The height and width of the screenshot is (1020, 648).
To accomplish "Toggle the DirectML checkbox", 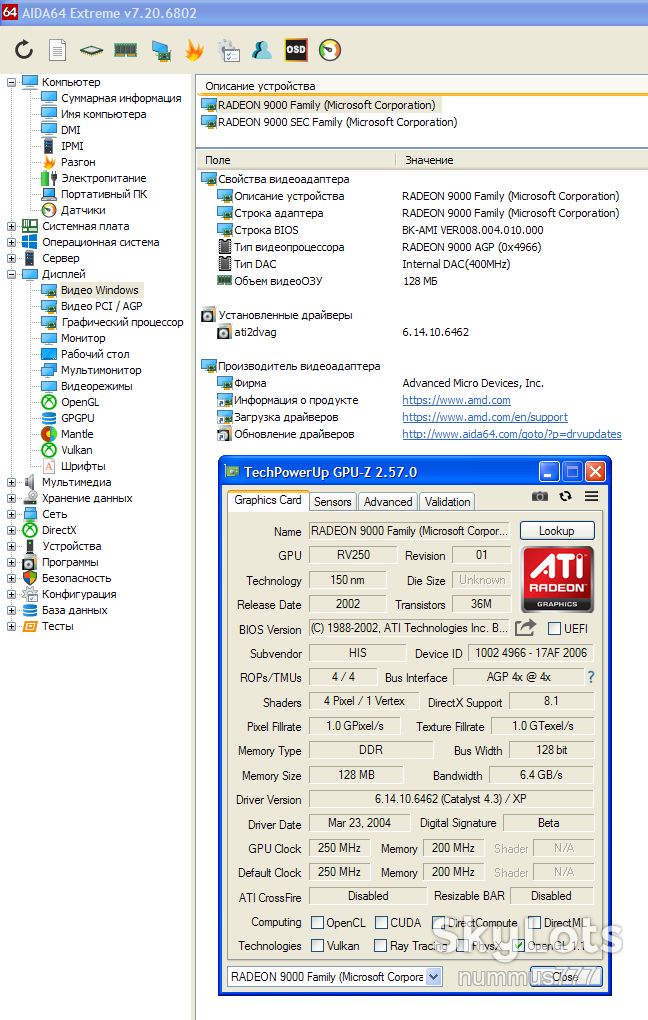I will pyautogui.click(x=535, y=922).
